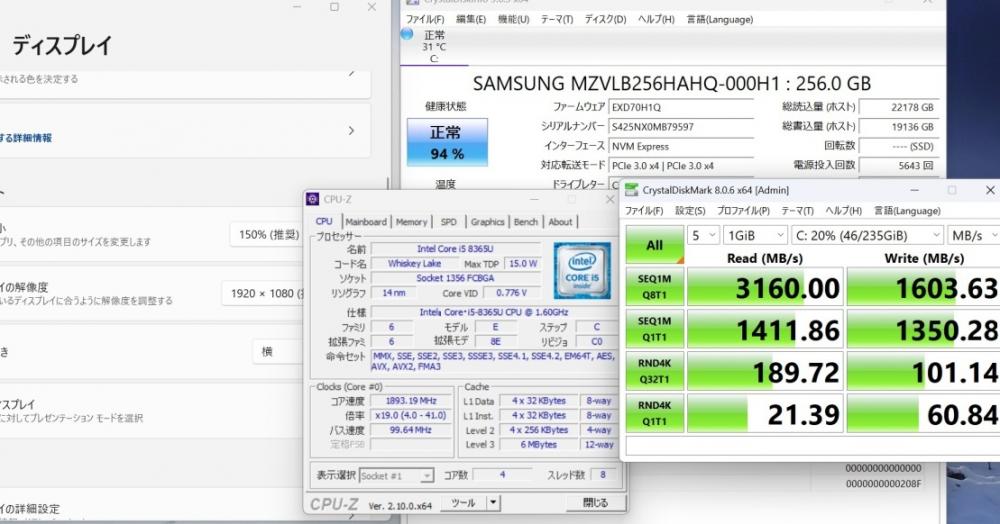Screen dimensions: 1000x524
Task: Click the Intel Core i5 8365U name field
Action: point(455,249)
